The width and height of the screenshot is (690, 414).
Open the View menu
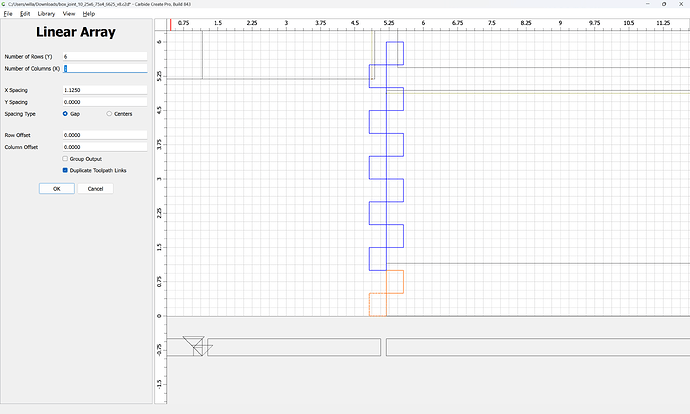tap(69, 14)
